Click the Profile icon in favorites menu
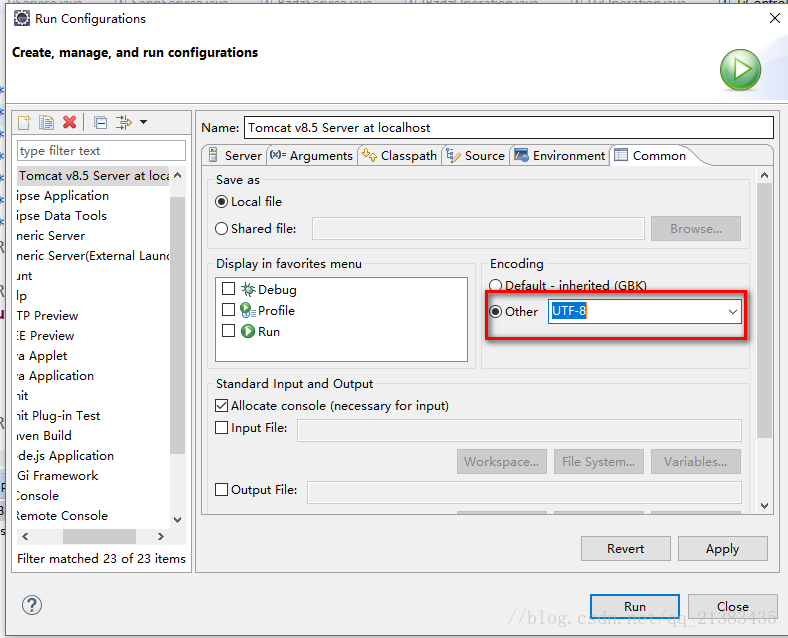Image resolution: width=788 pixels, height=638 pixels. point(248,310)
